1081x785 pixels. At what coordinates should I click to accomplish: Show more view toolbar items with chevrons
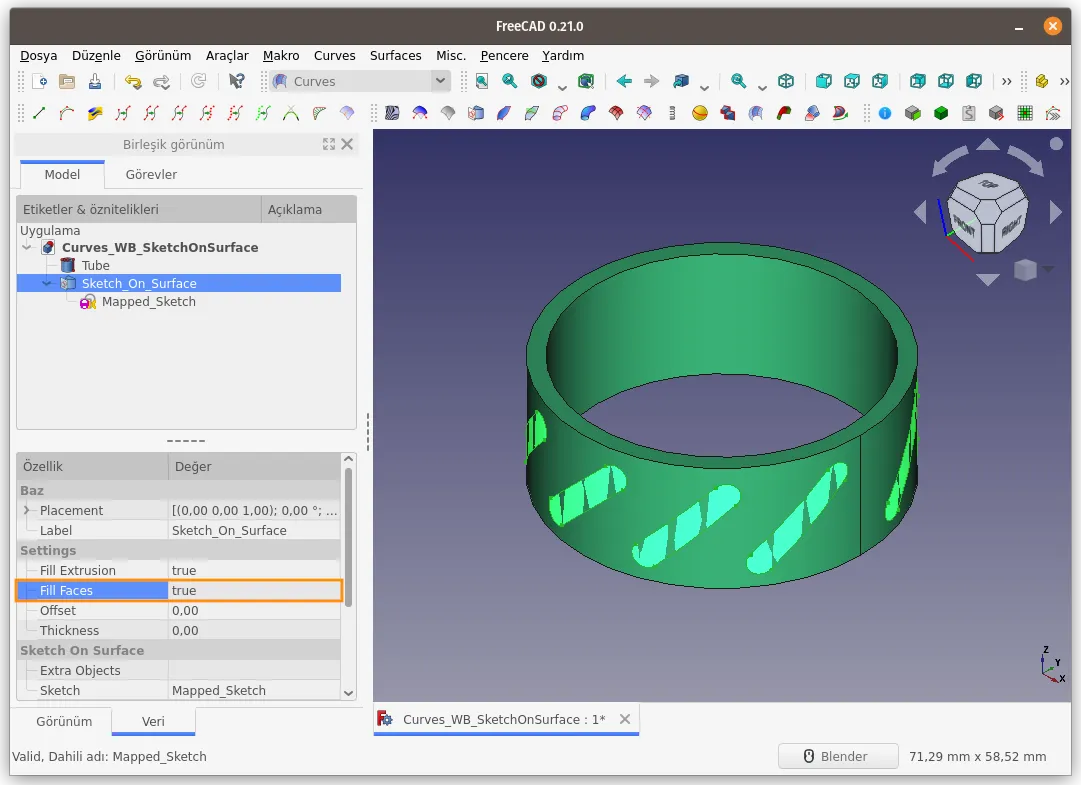click(1007, 81)
